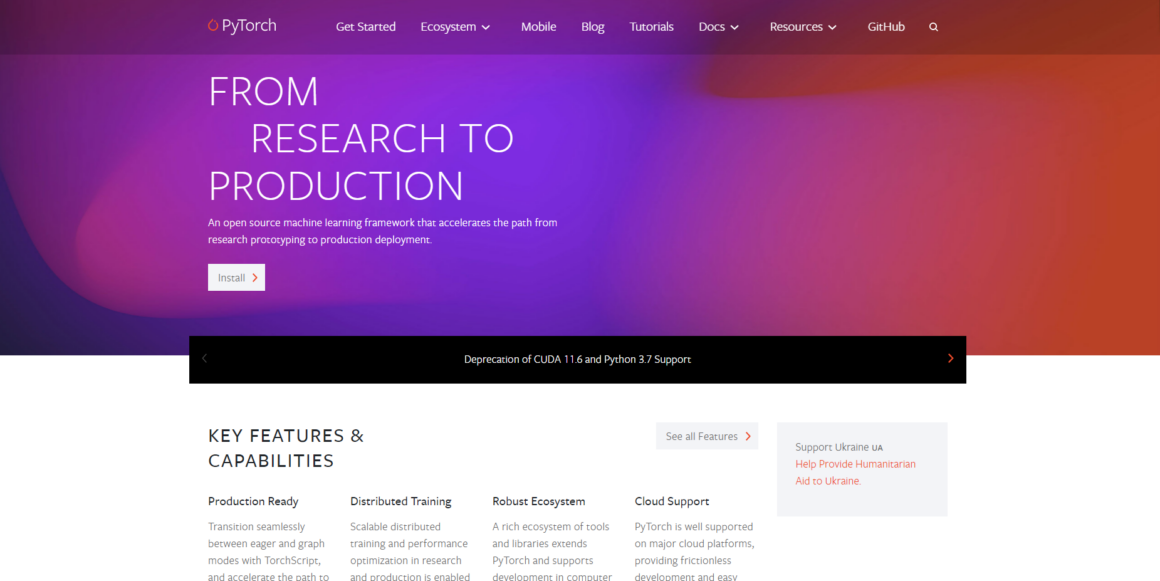Visit PyTorch on GitHub
Screen dimensions: 1160x581
(885, 27)
